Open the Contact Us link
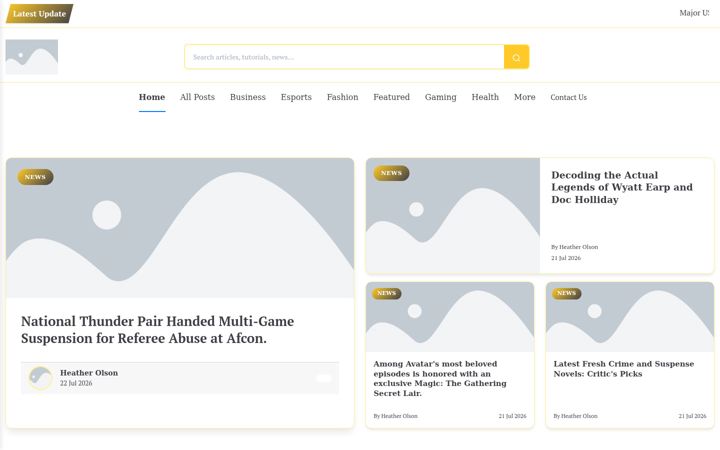This screenshot has height=450, width=720. [x=568, y=97]
